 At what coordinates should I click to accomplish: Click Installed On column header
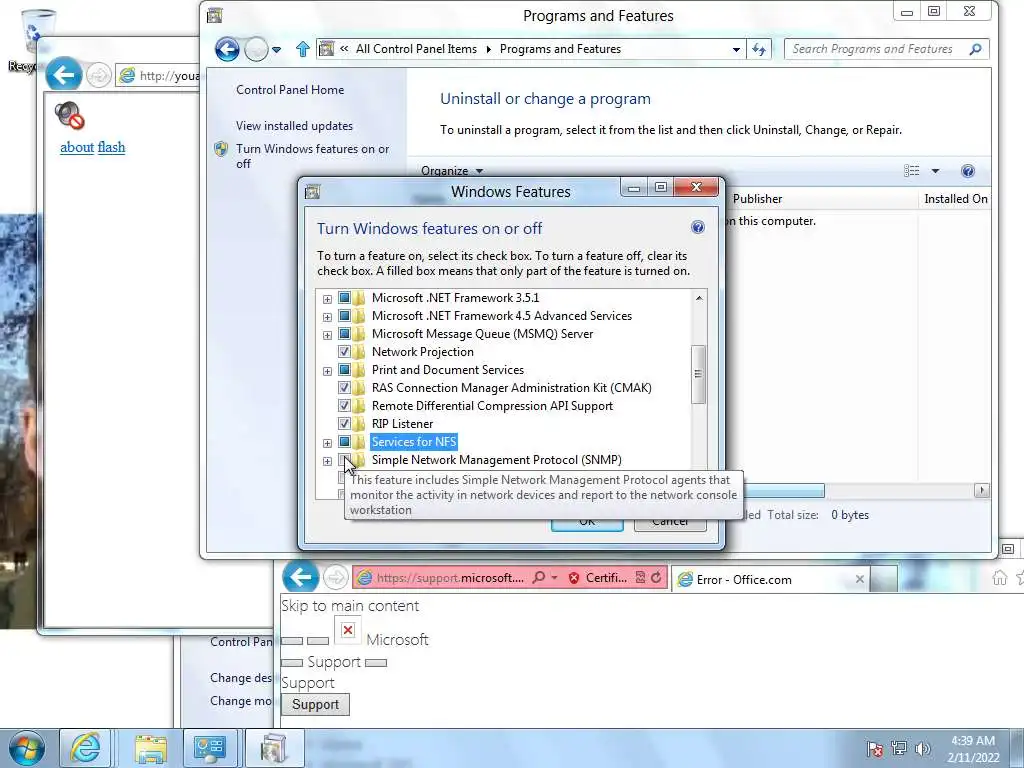pos(955,199)
